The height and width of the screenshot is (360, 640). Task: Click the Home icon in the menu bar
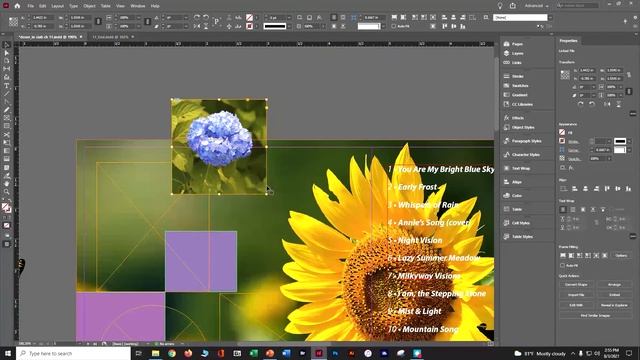coord(17,6)
